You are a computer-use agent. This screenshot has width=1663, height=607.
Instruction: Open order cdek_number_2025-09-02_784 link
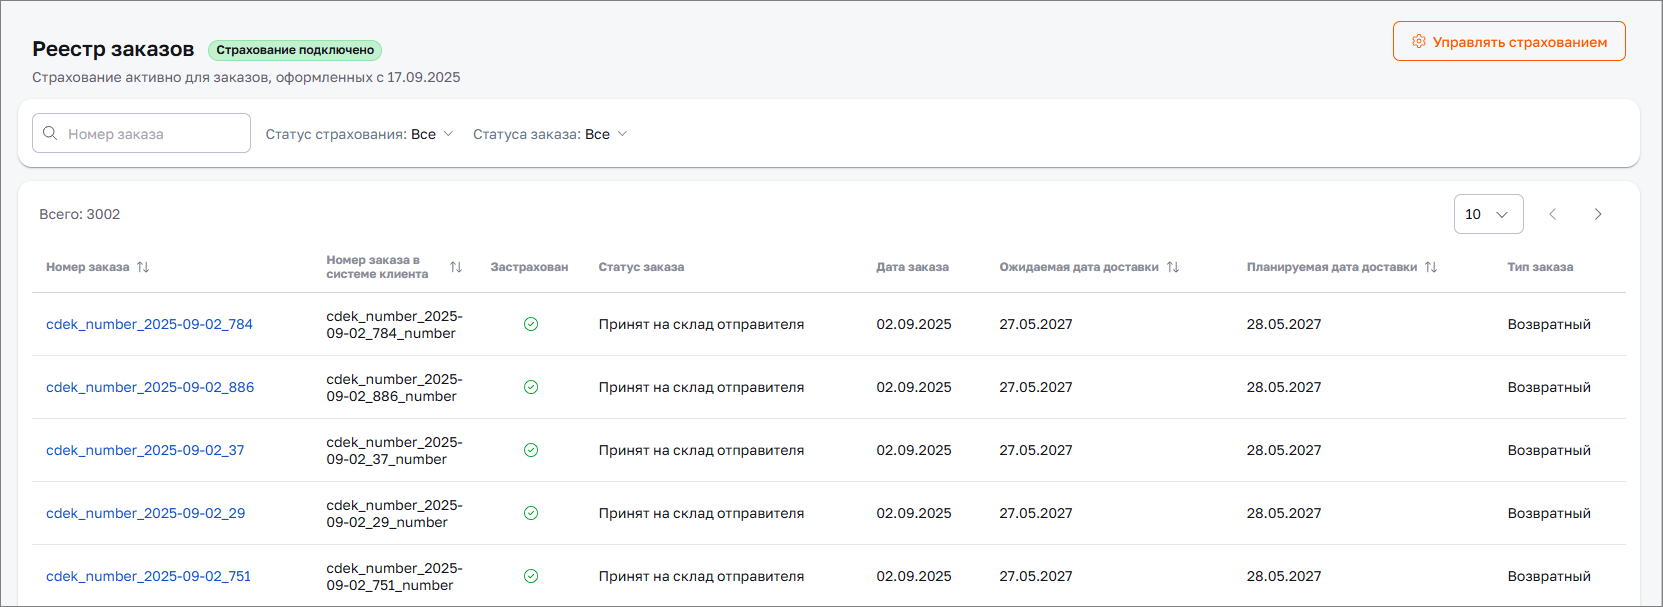pyautogui.click(x=149, y=324)
